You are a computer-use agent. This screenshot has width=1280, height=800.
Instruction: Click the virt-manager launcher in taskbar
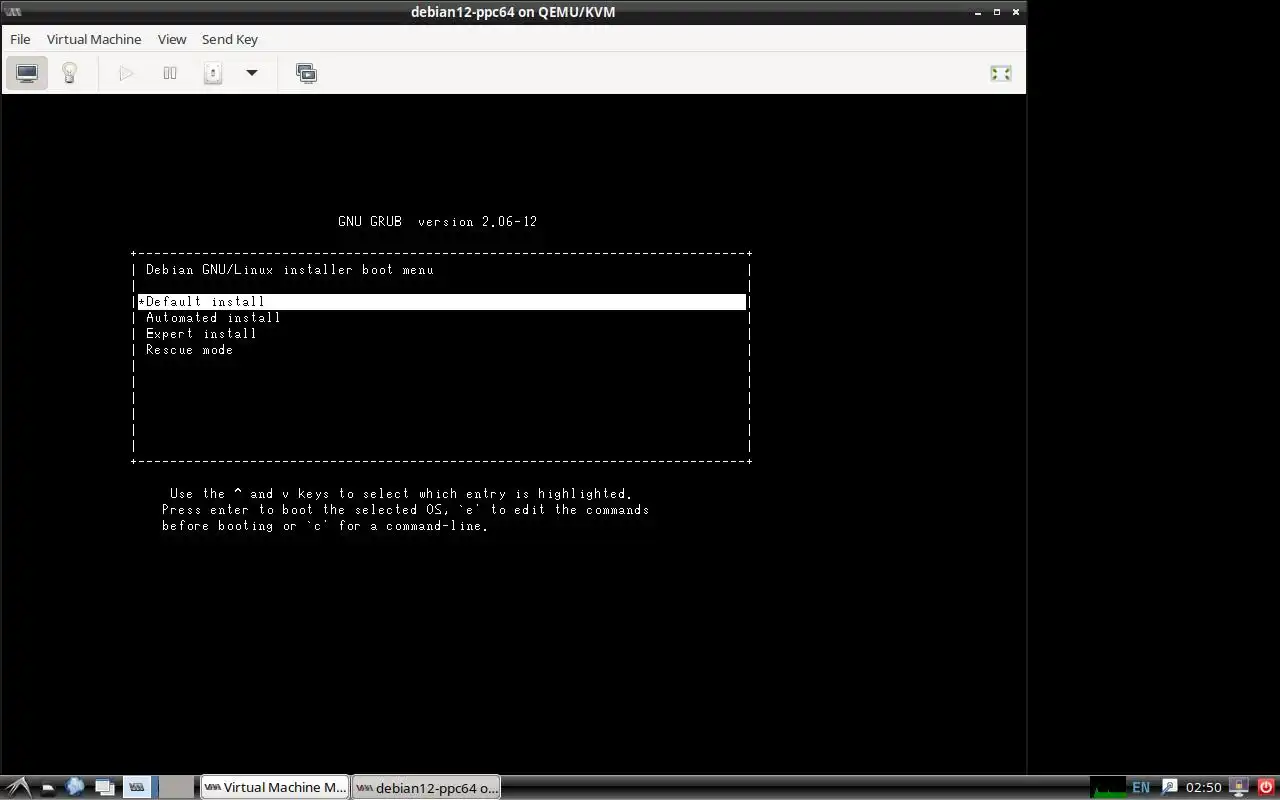pyautogui.click(x=137, y=787)
